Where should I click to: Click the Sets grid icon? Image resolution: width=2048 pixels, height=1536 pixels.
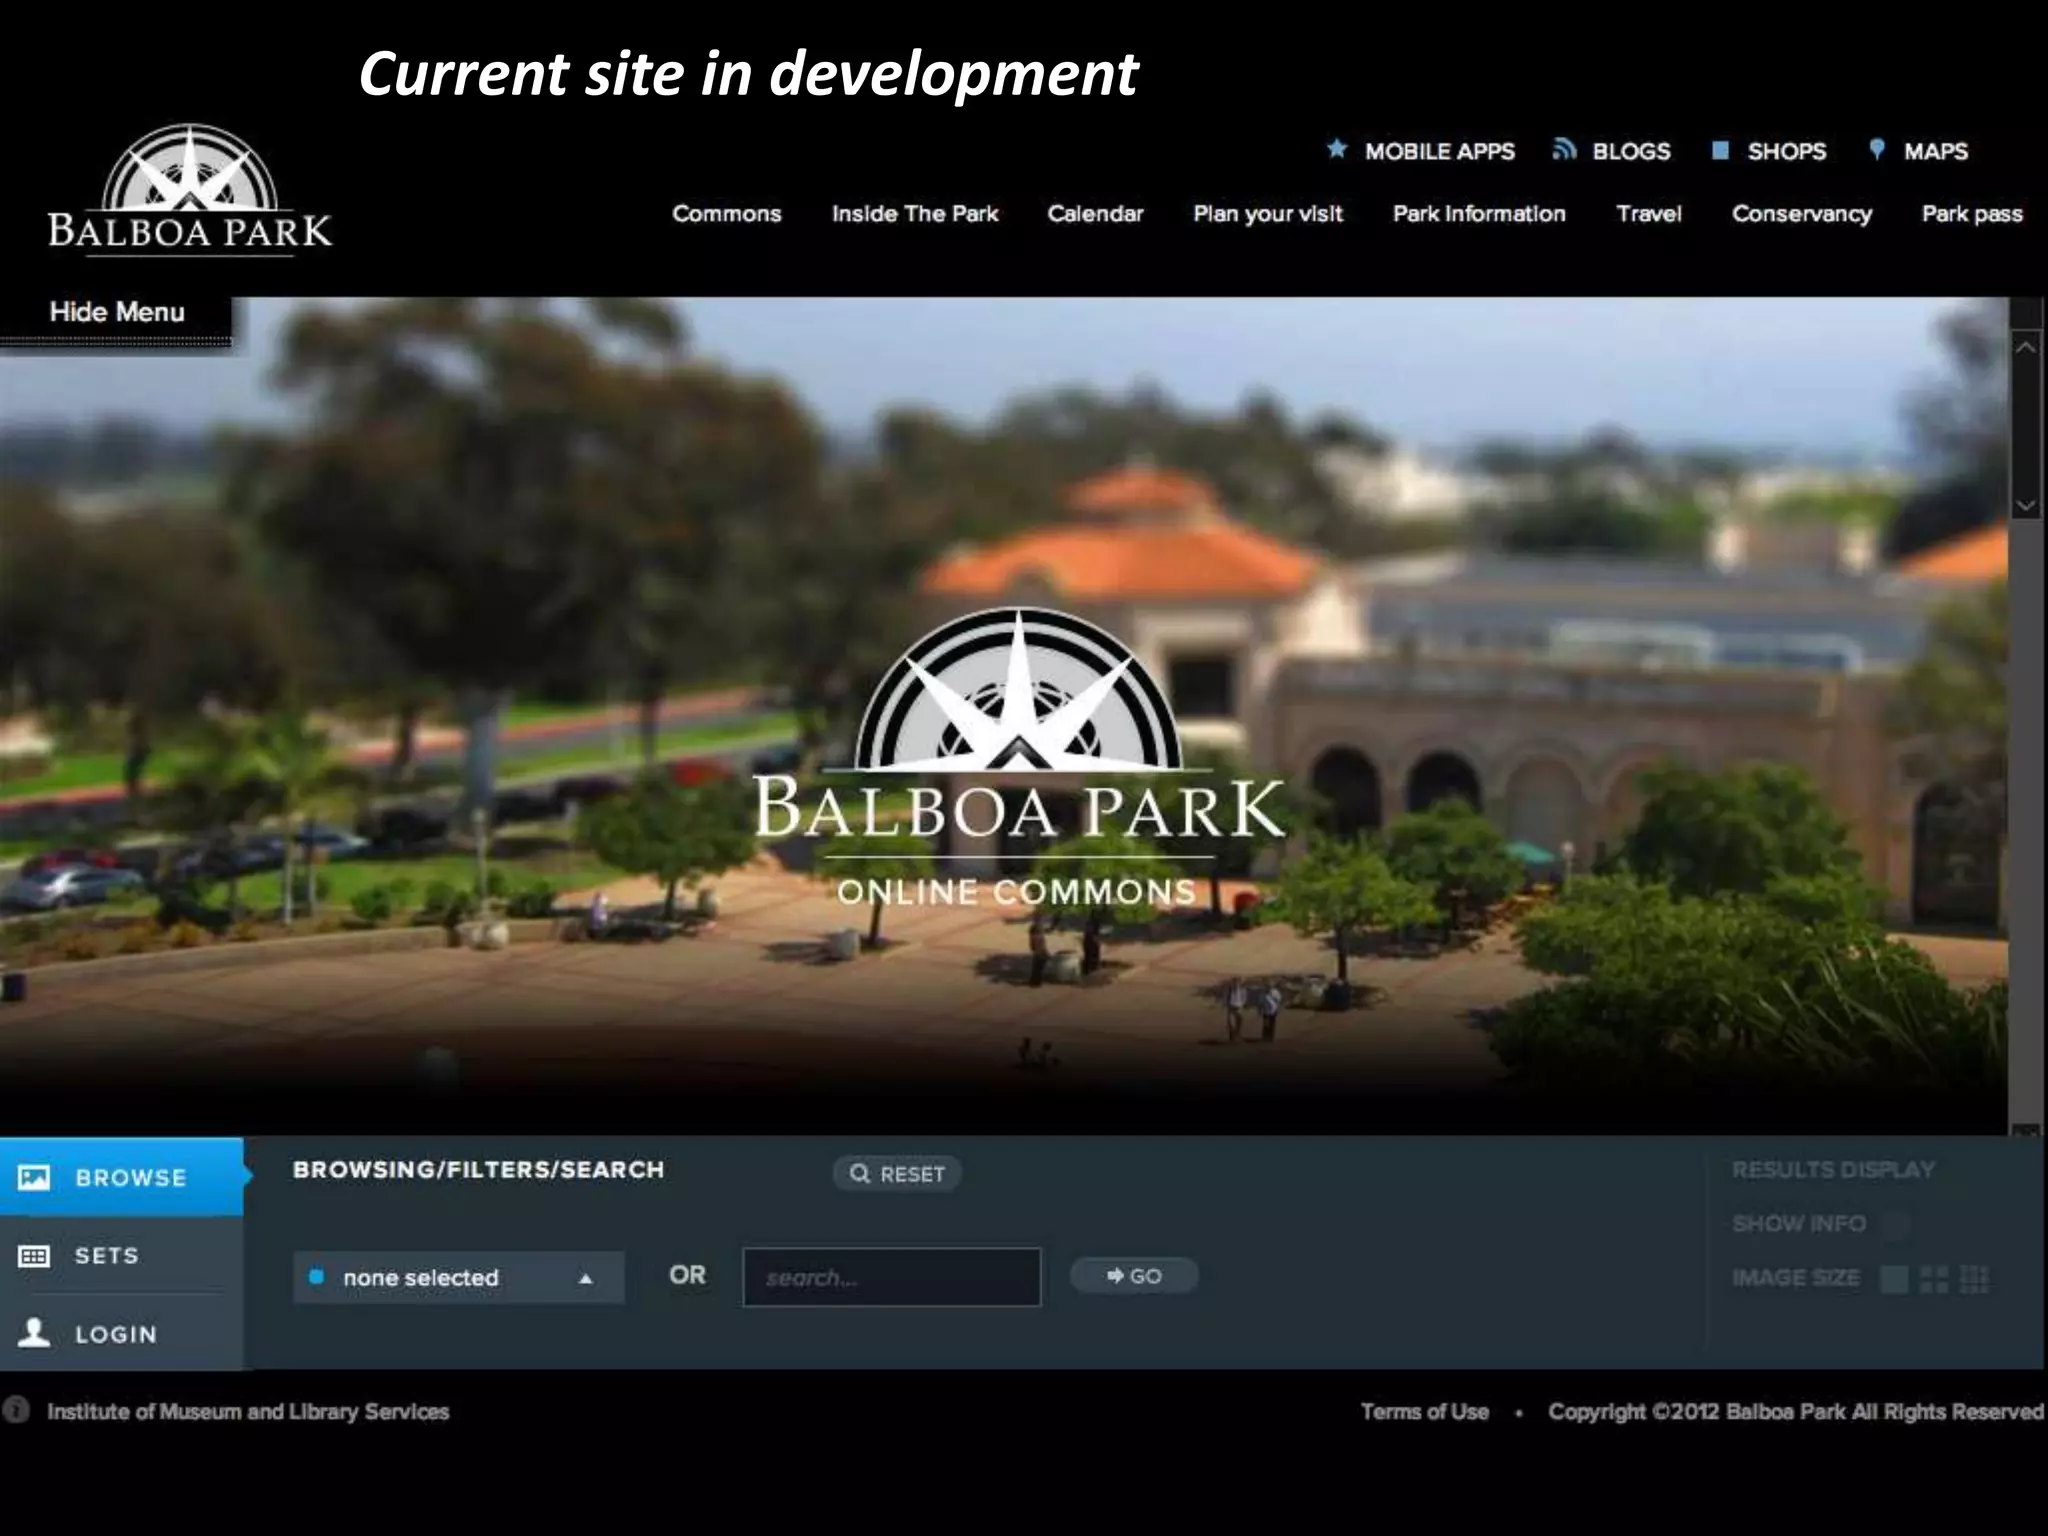34,1256
